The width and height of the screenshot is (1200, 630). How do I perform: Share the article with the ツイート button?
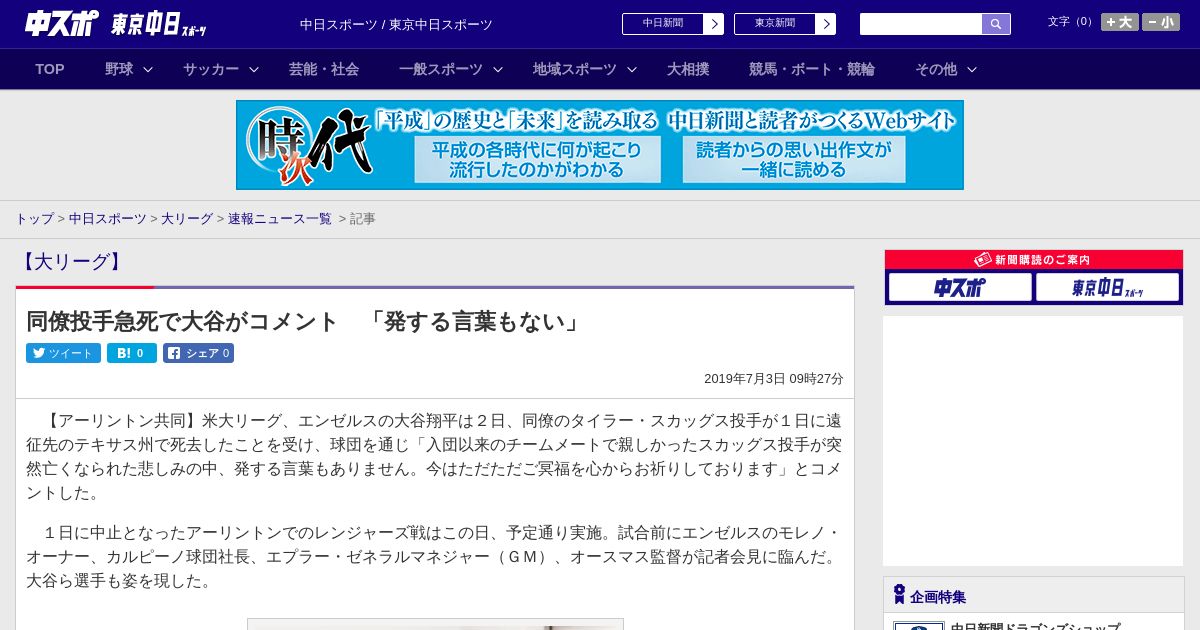coord(63,353)
